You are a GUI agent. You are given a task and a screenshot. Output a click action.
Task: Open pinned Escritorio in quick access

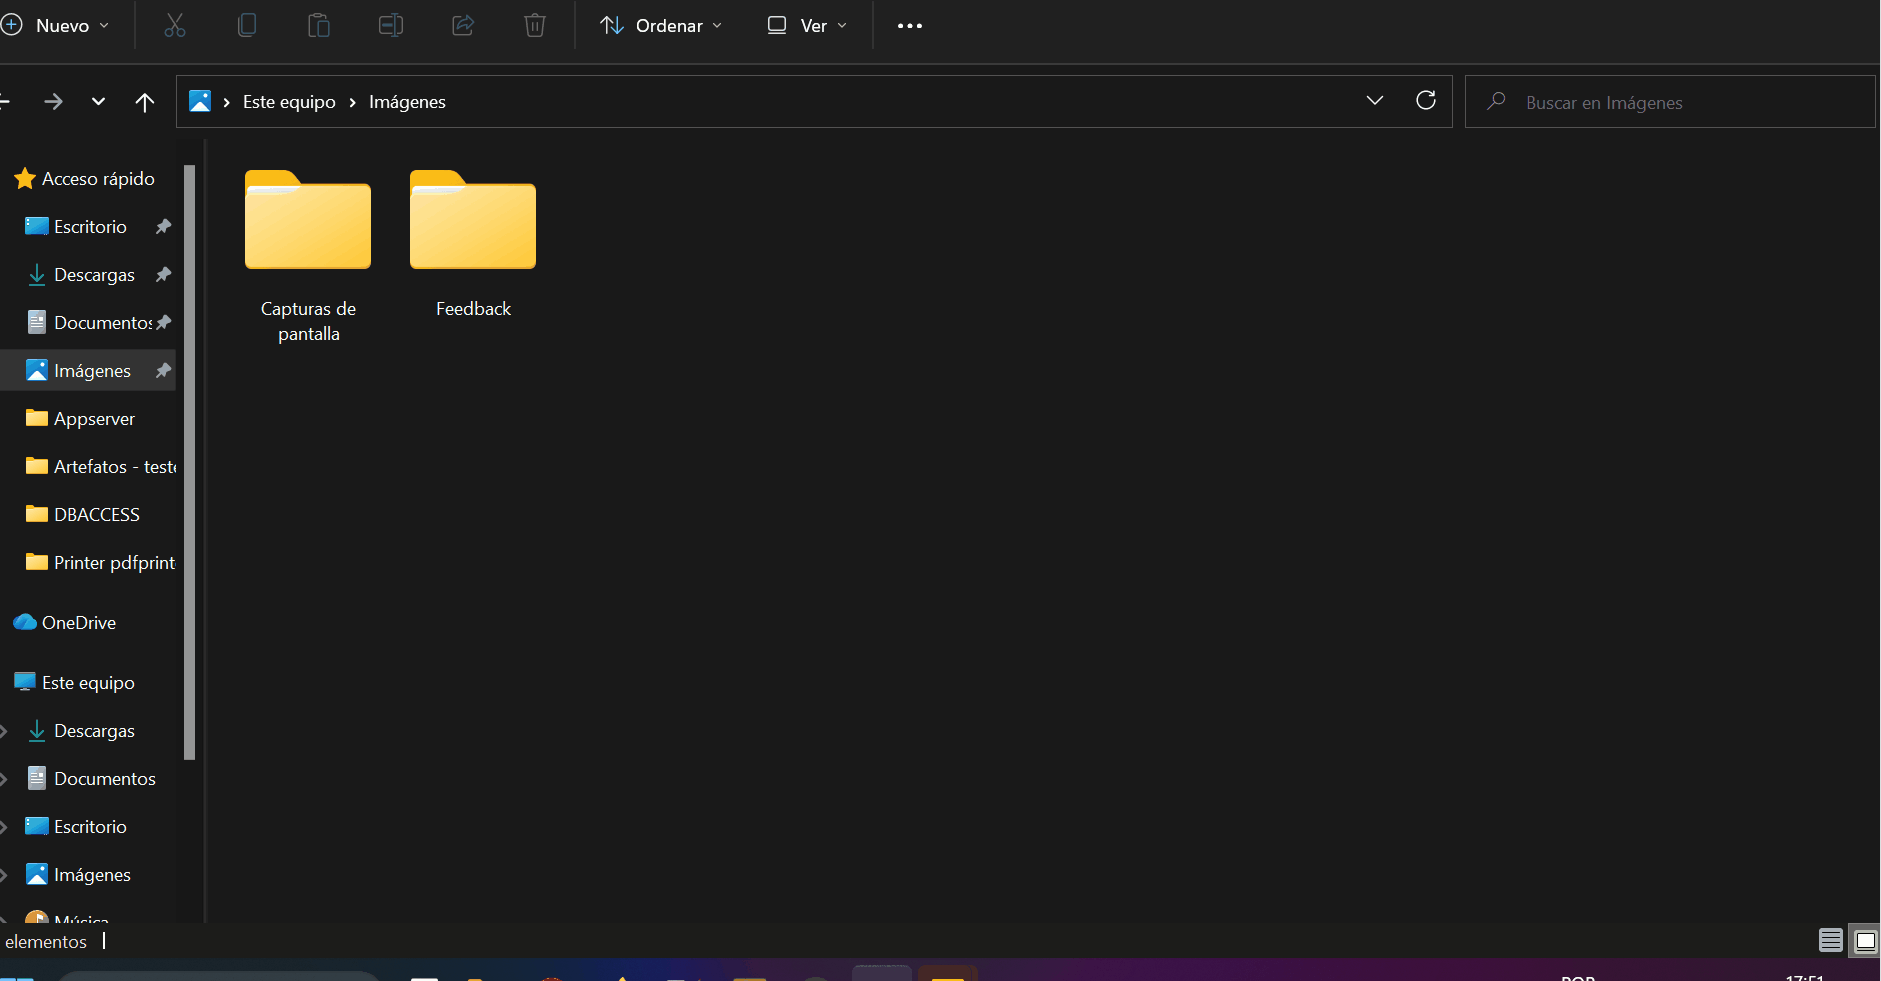point(90,227)
